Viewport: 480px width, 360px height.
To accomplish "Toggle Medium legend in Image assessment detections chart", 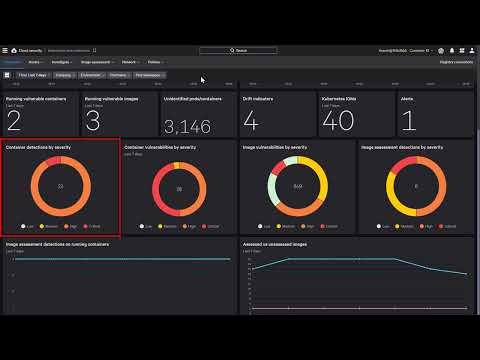I will tap(404, 226).
